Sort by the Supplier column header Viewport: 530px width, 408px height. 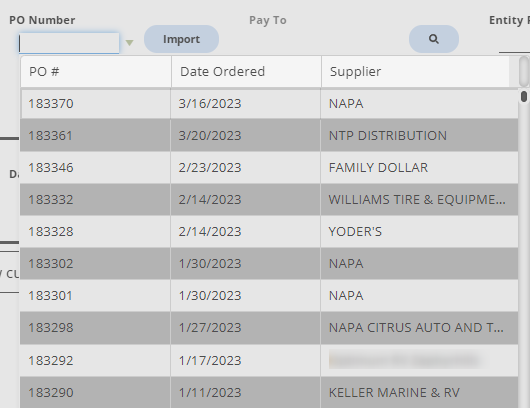click(415, 72)
